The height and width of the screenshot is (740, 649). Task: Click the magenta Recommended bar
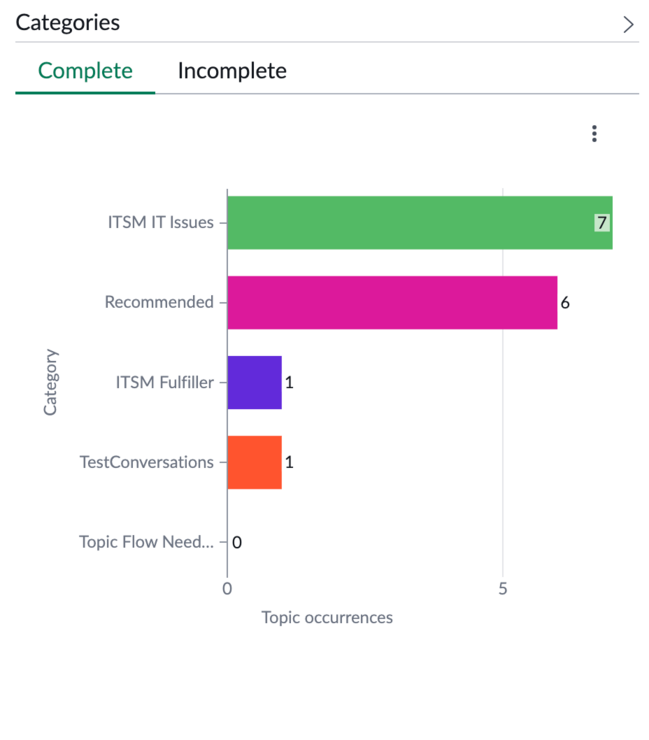click(392, 303)
